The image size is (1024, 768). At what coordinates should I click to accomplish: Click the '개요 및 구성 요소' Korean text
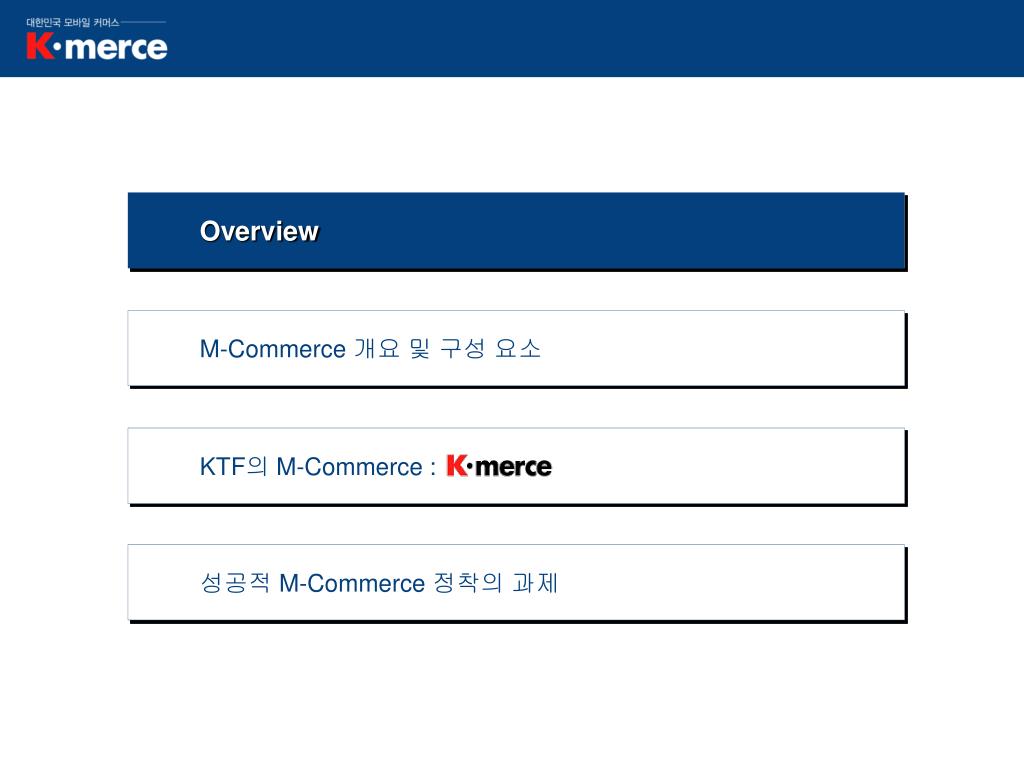(447, 348)
